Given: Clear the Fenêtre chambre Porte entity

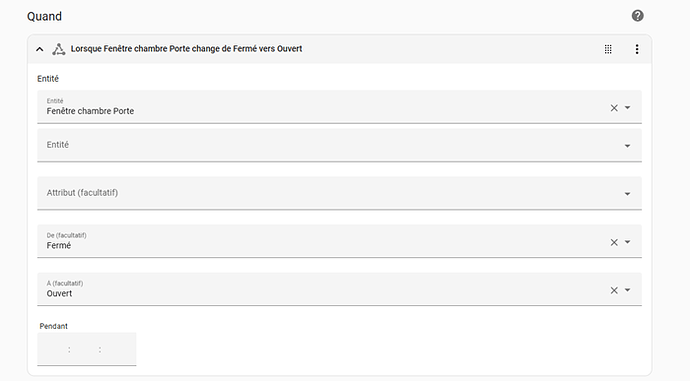Looking at the screenshot, I should [614, 108].
